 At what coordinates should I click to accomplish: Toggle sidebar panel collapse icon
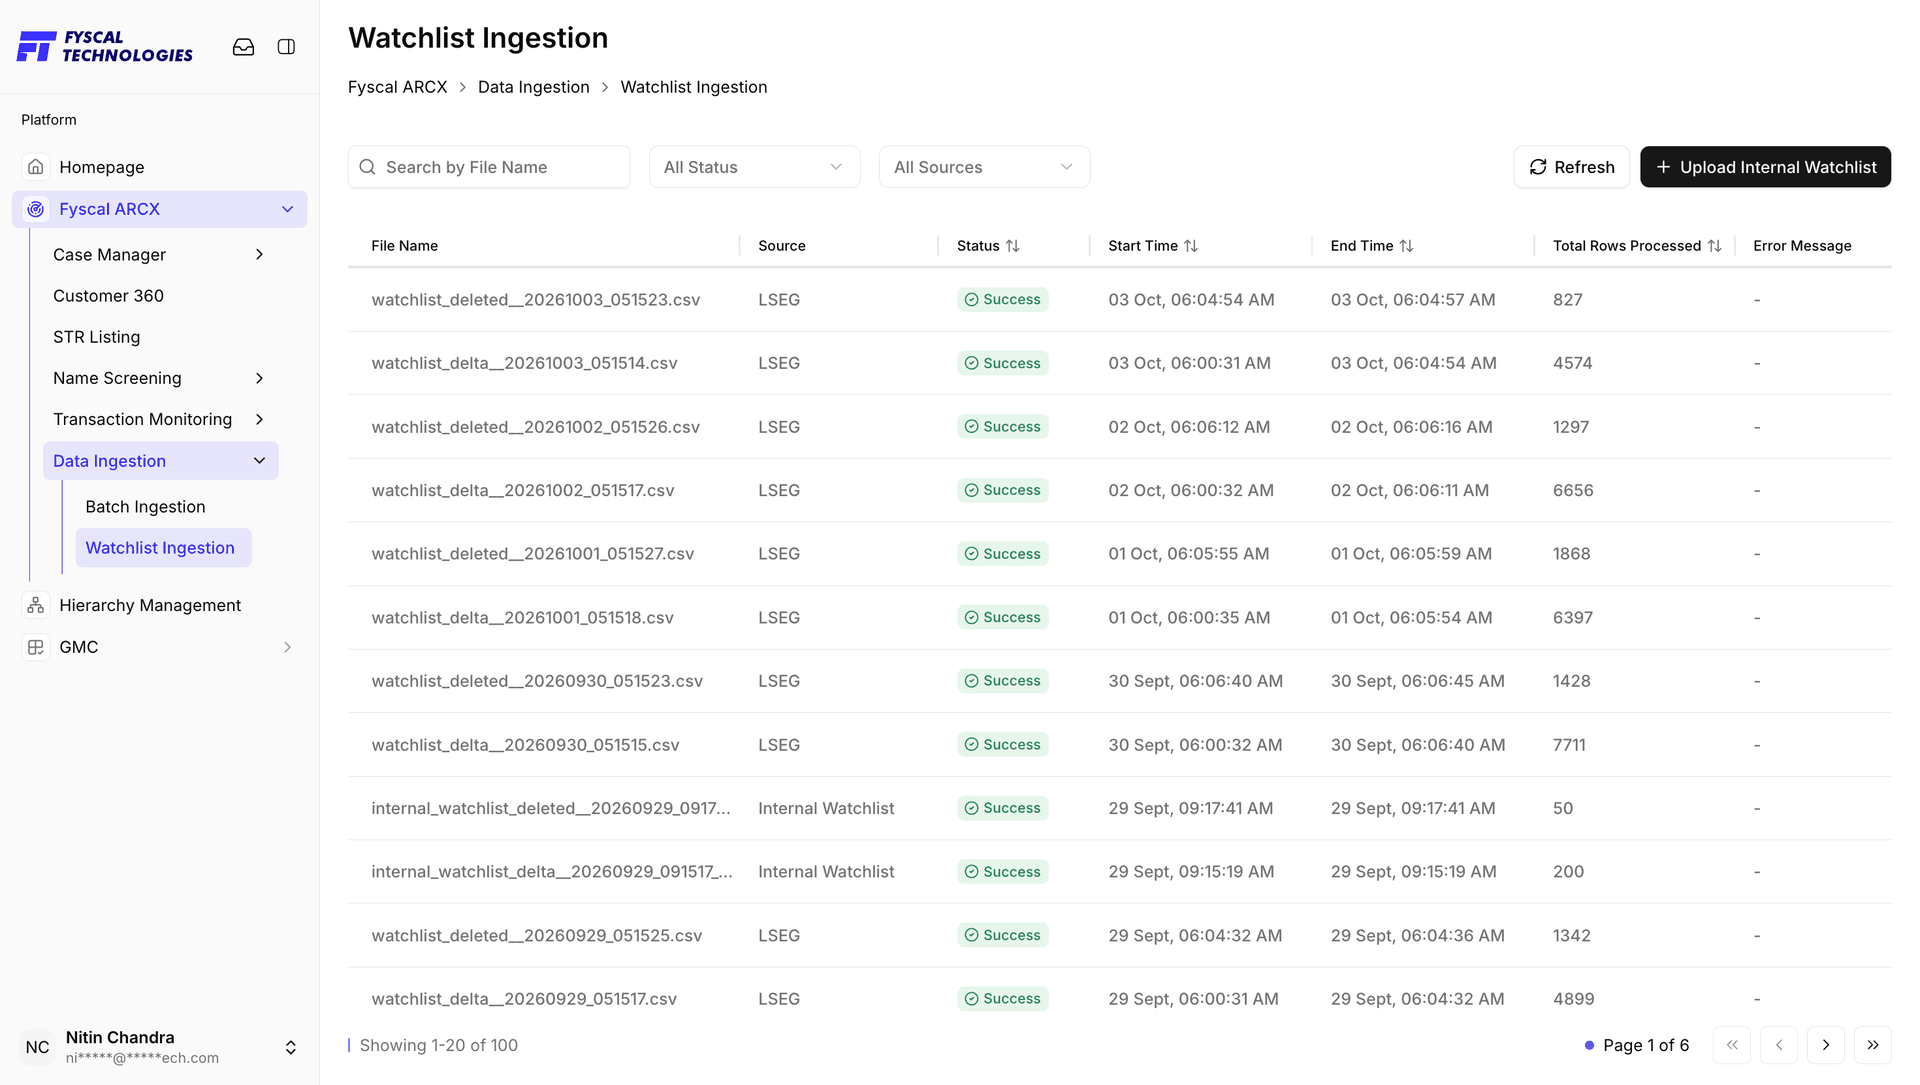click(286, 47)
